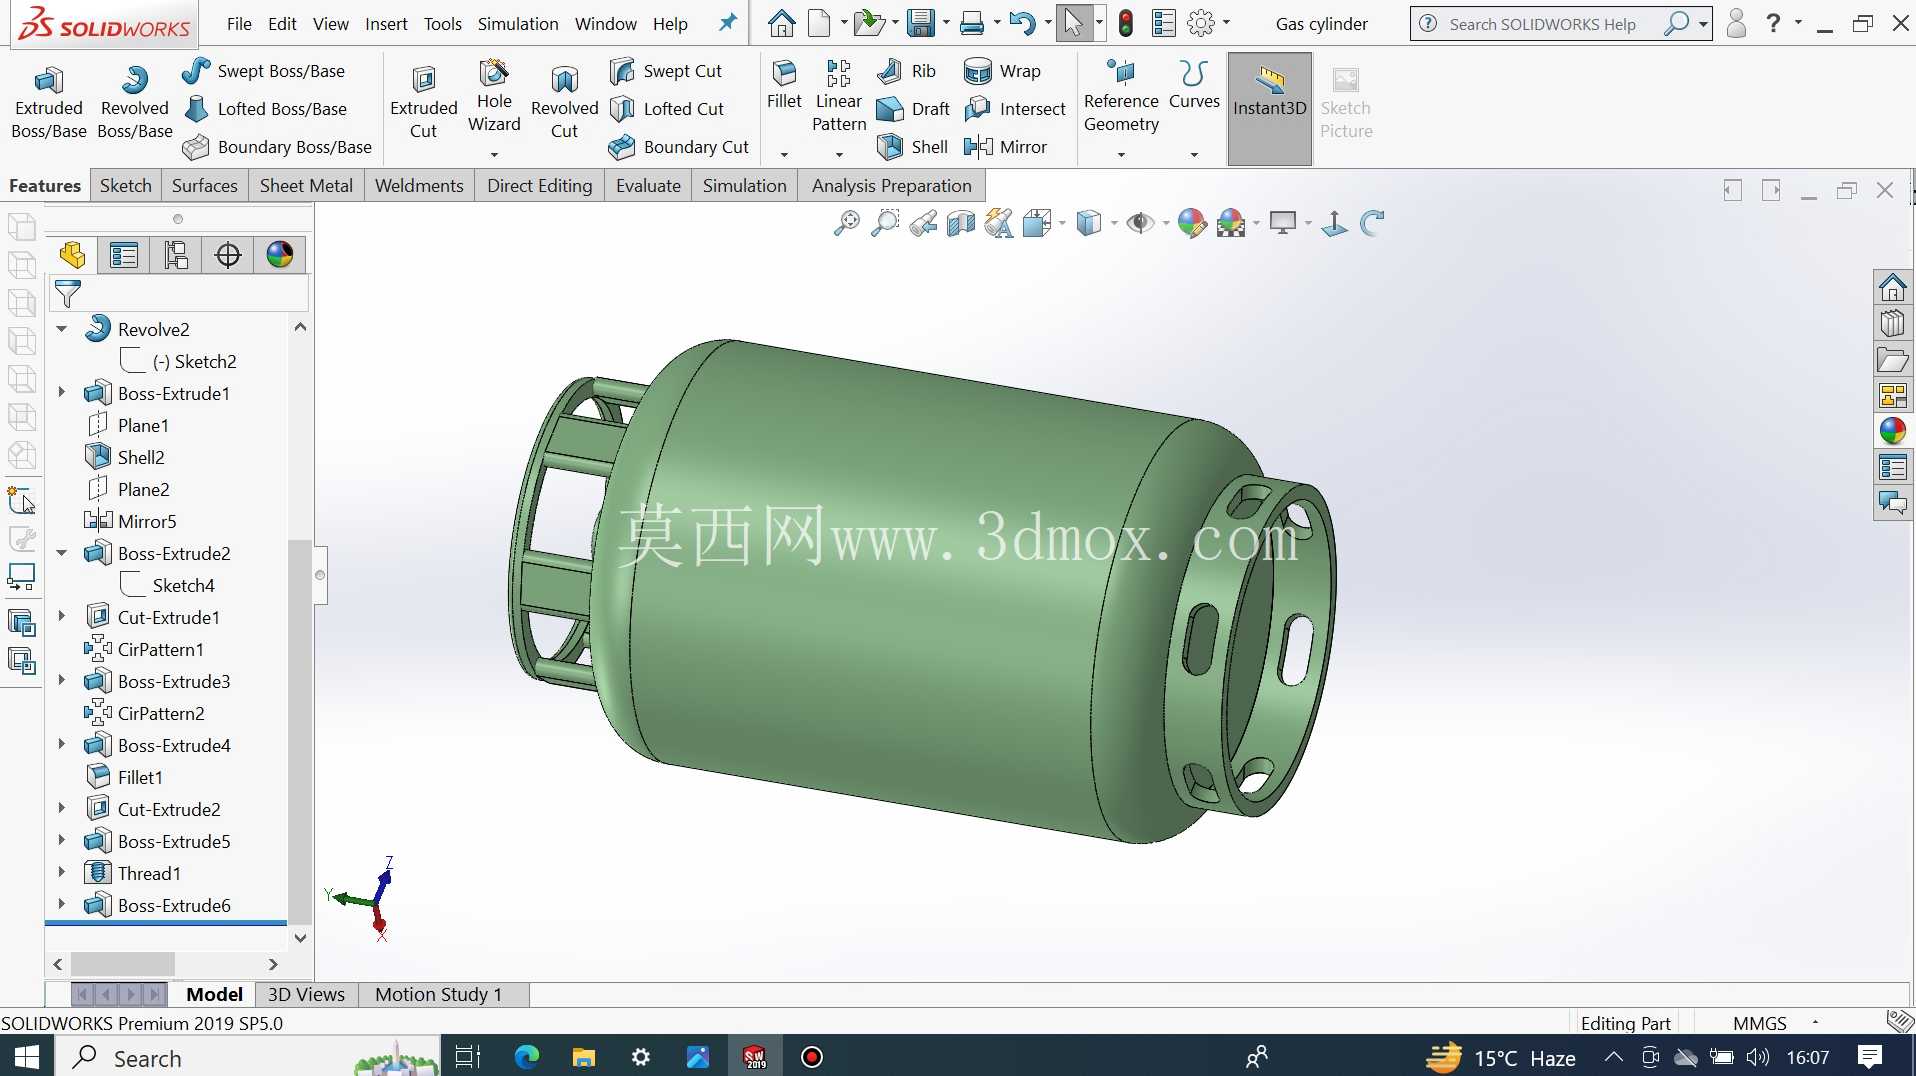Switch to the Motion Study 1 tab
The height and width of the screenshot is (1076, 1916).
[x=438, y=994]
